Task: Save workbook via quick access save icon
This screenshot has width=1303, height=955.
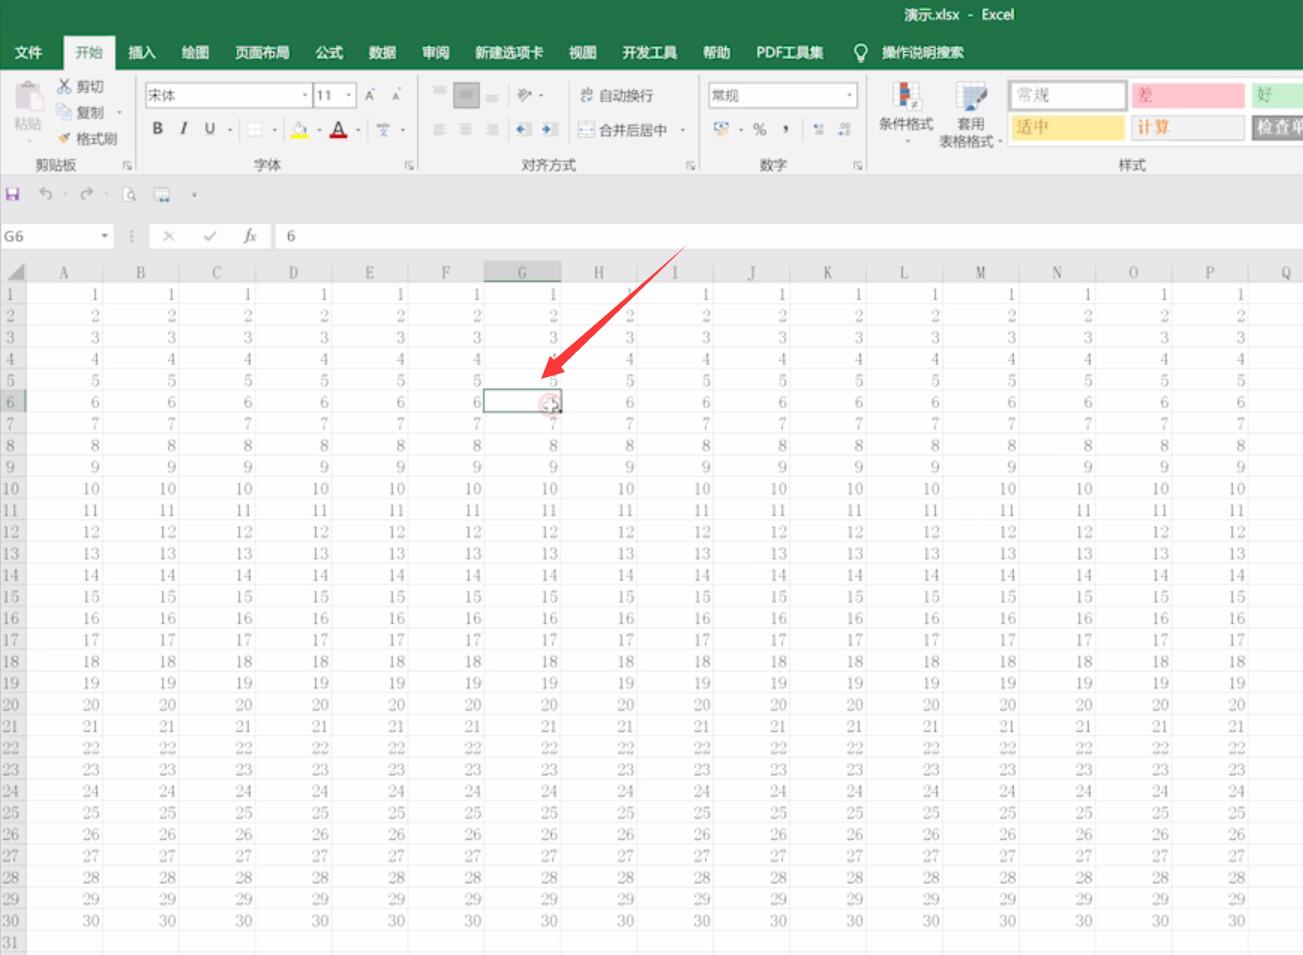Action: [x=13, y=194]
